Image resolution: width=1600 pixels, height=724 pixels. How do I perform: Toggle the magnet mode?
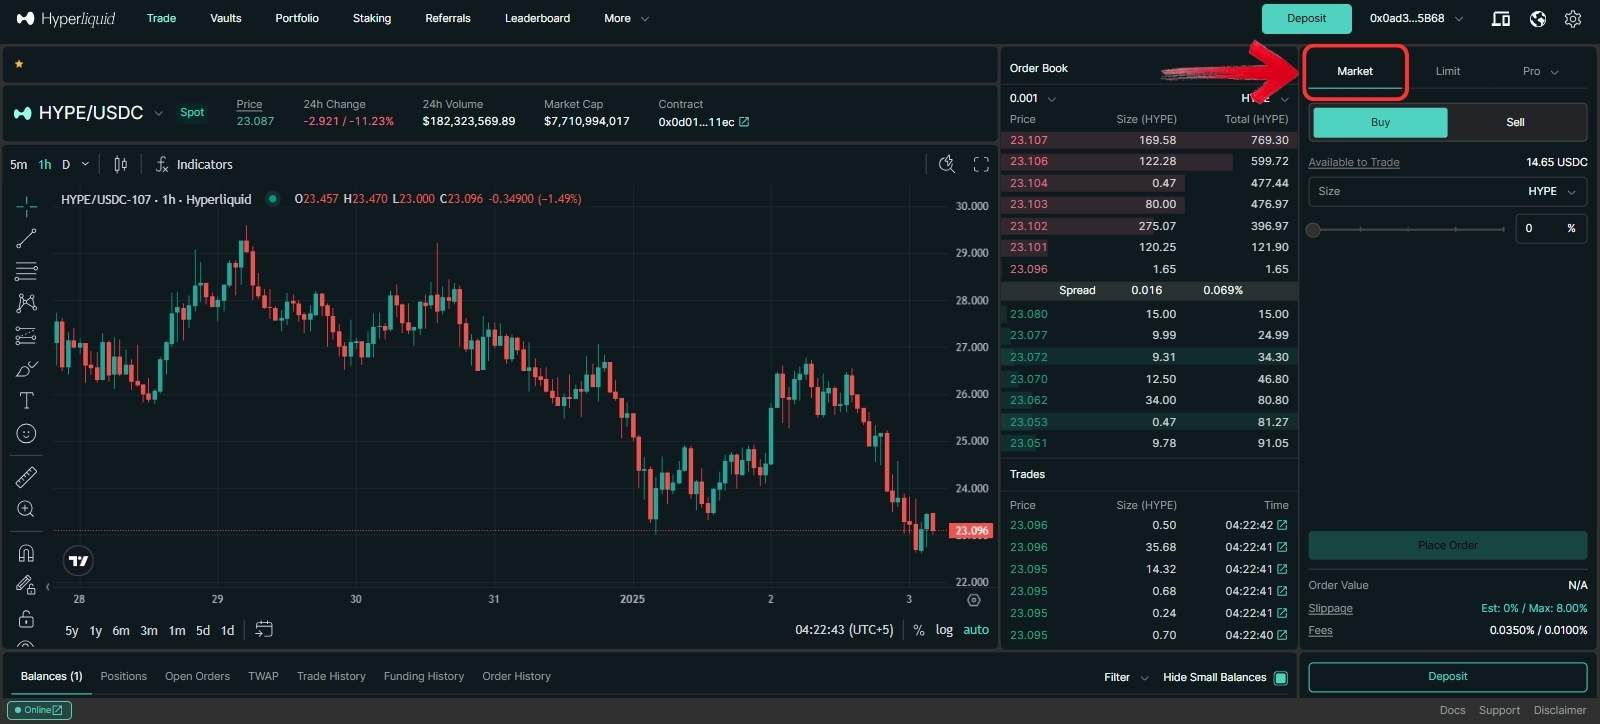tap(27, 553)
